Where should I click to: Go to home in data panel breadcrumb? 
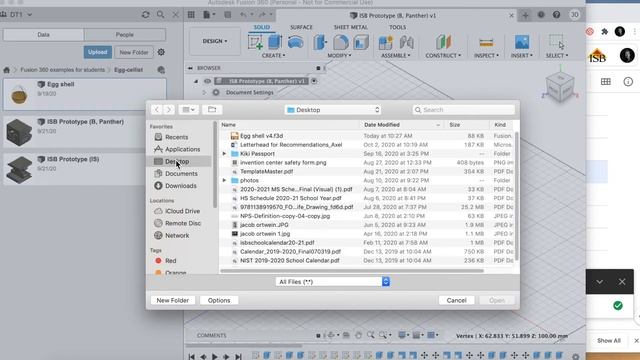click(7, 70)
